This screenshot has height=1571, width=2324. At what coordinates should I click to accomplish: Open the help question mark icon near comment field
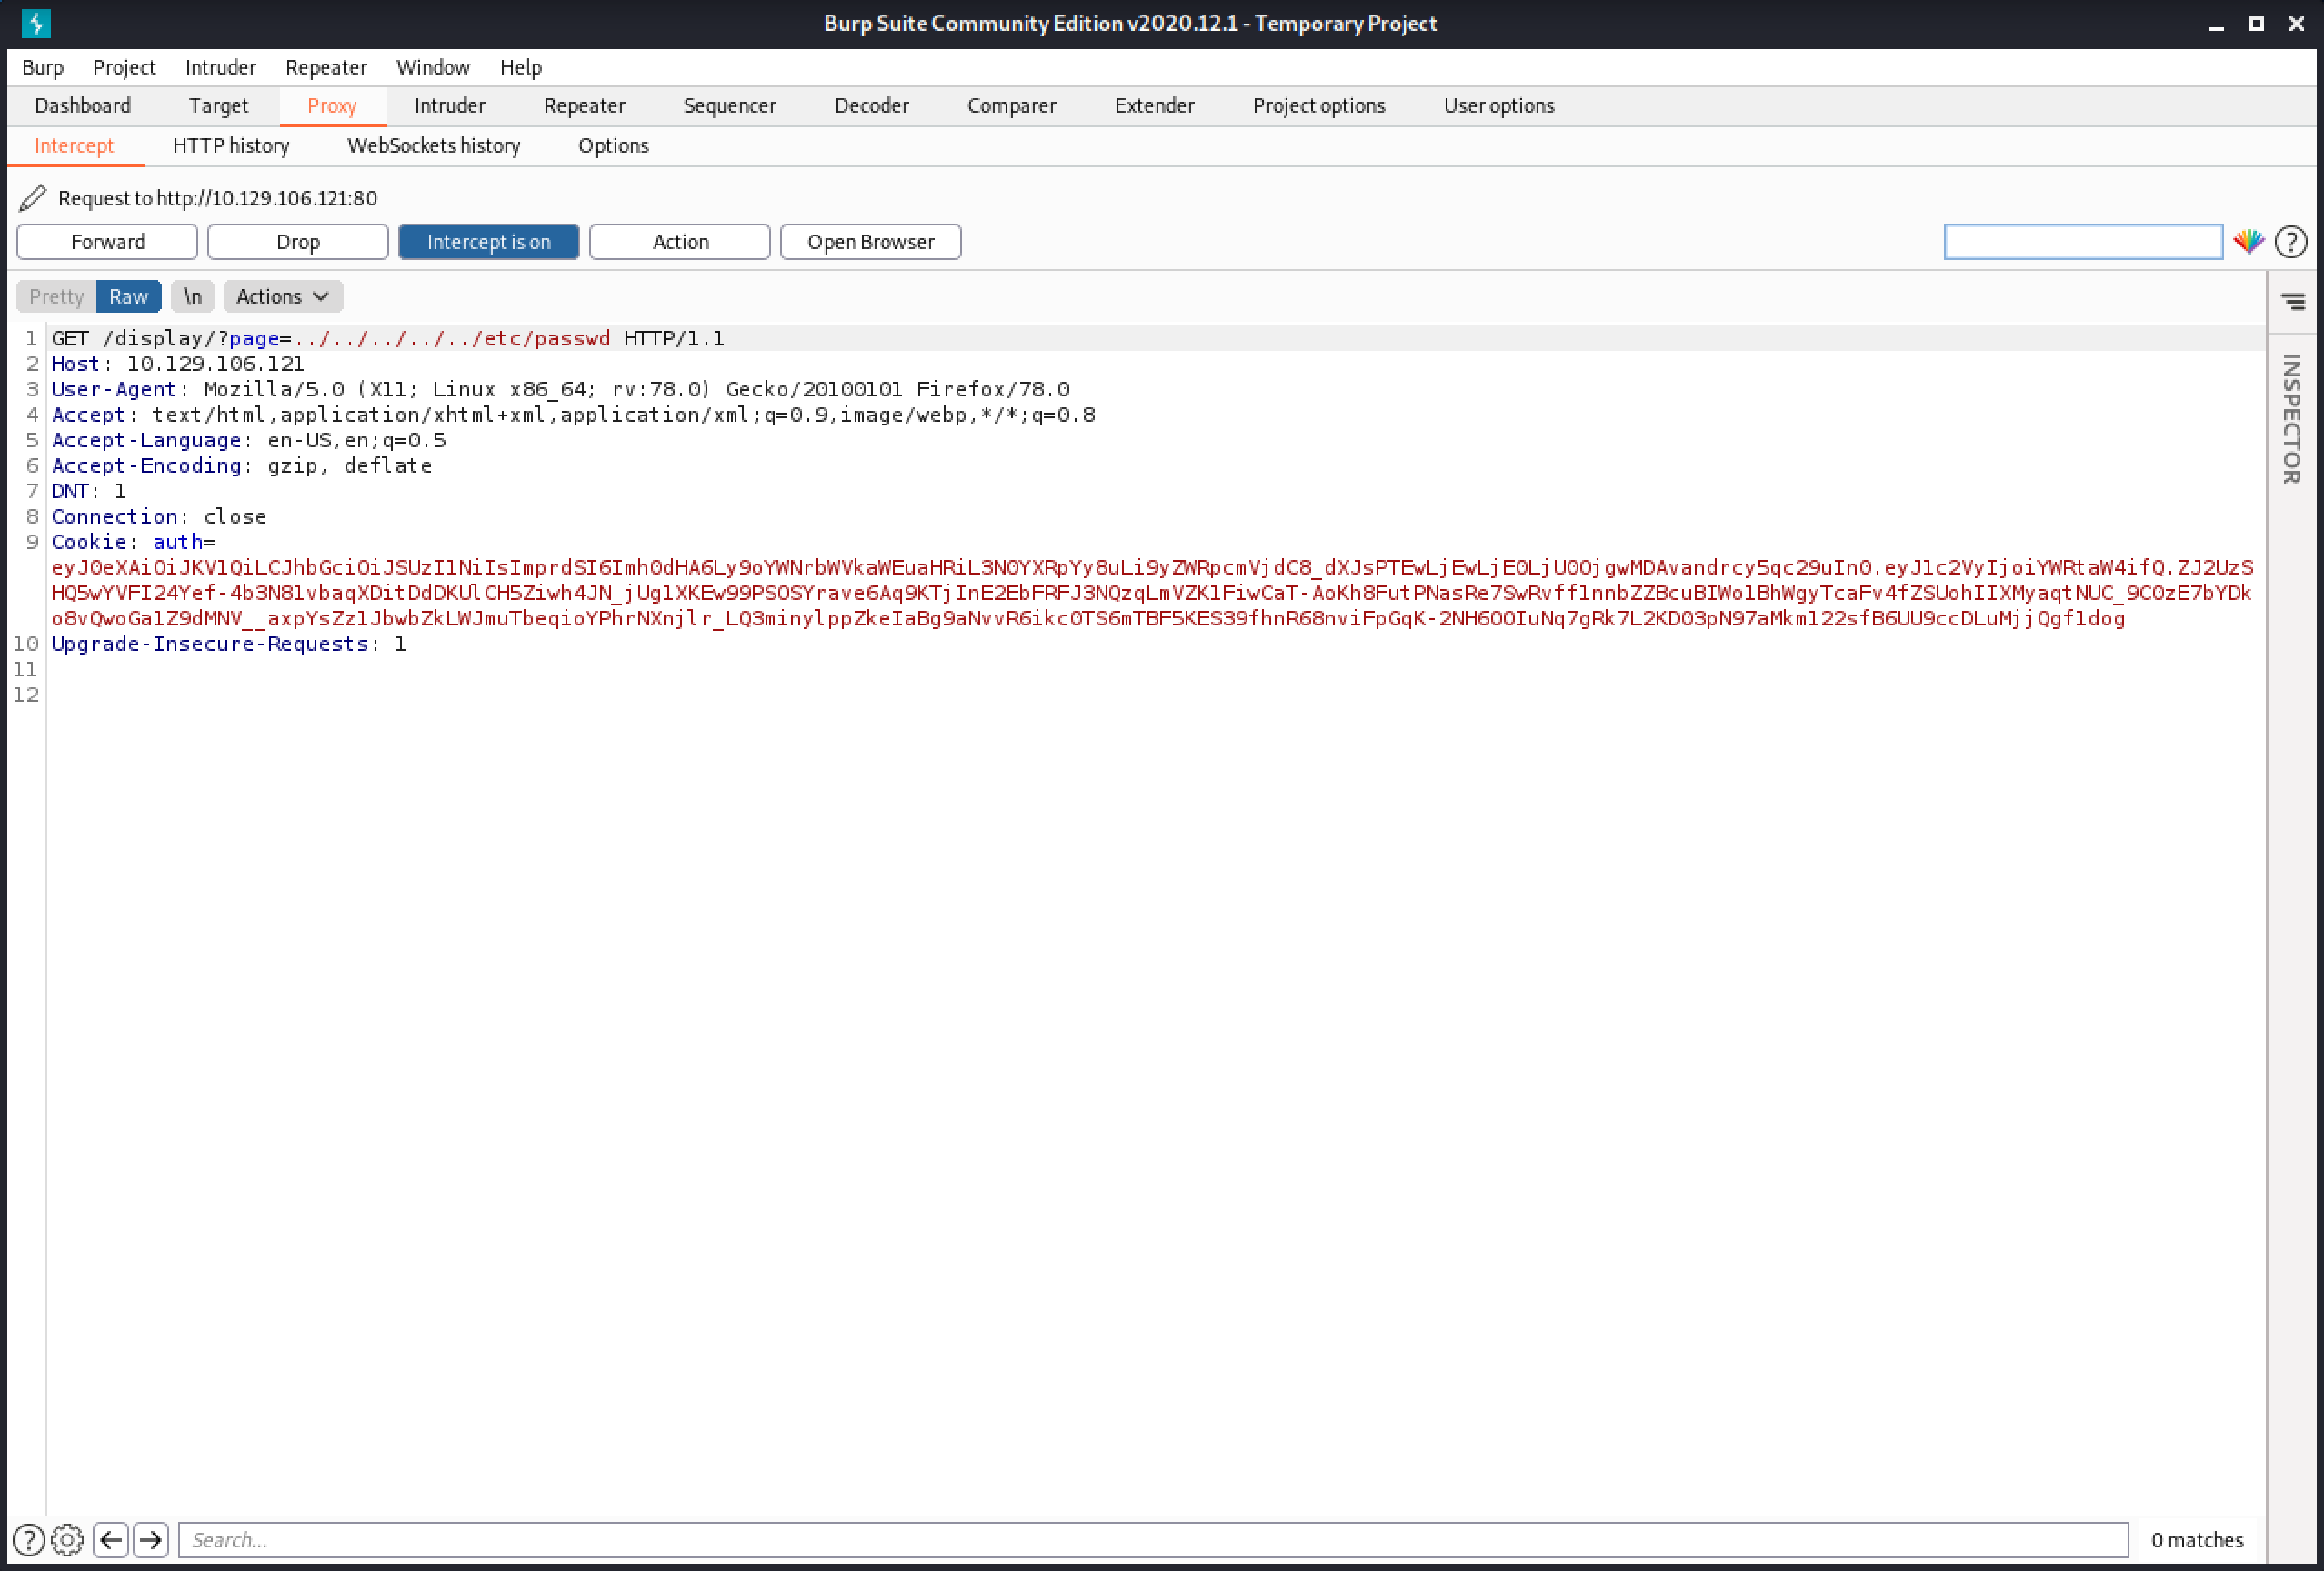point(2291,242)
